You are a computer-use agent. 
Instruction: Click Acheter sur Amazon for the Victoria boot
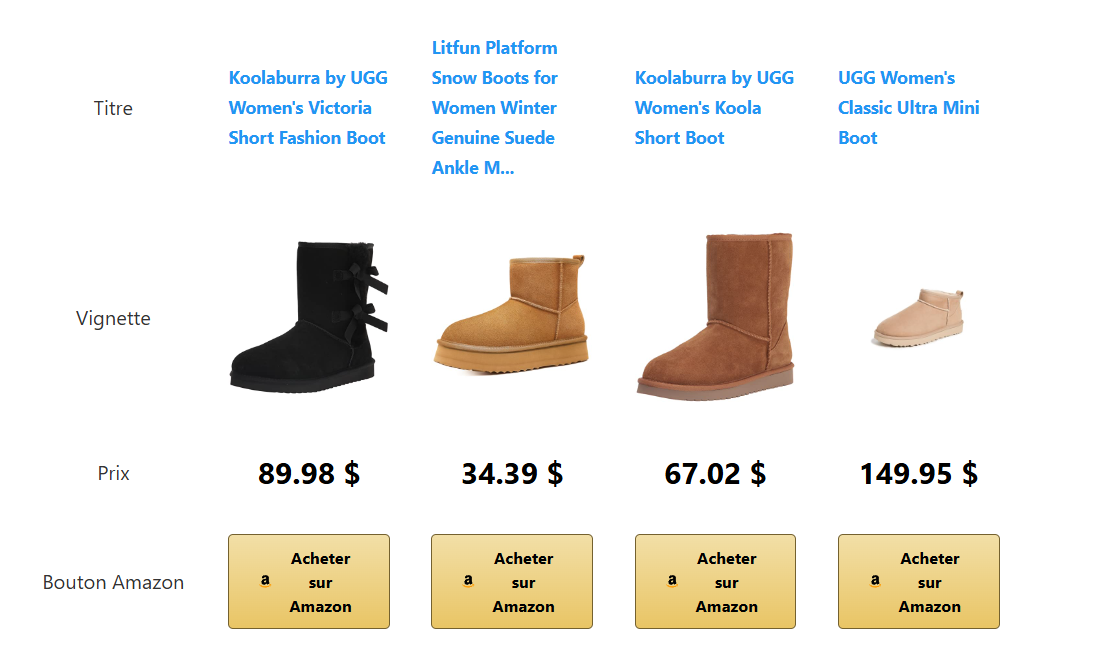tap(309, 582)
